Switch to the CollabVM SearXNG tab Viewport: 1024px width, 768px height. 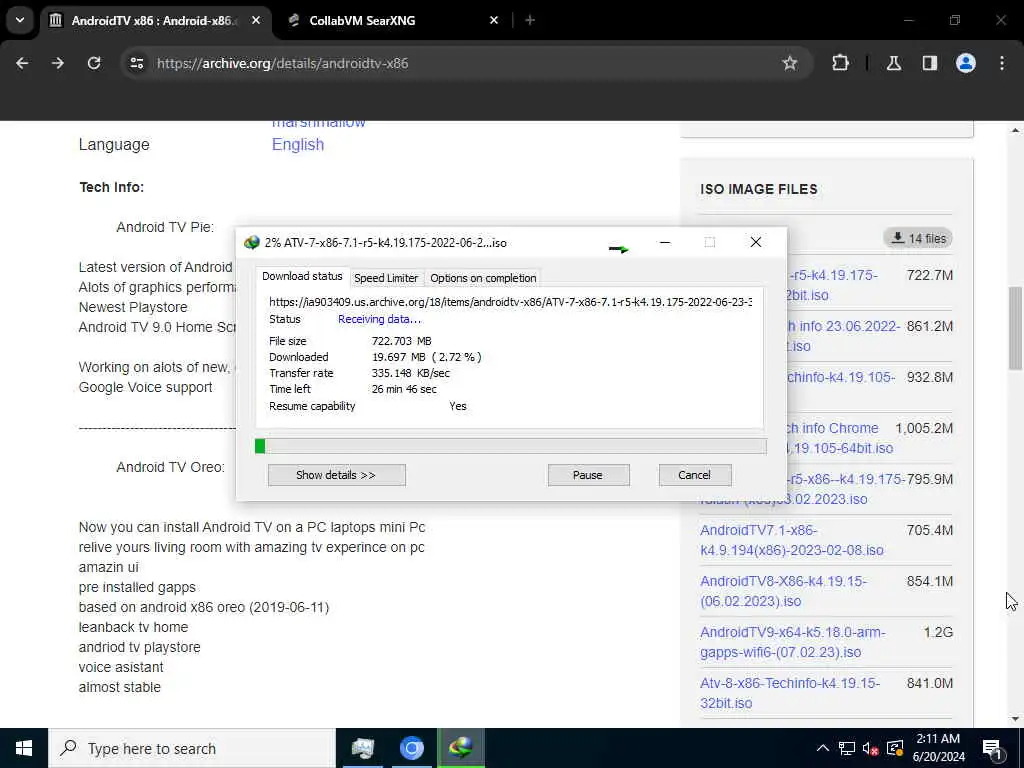tap(392, 20)
